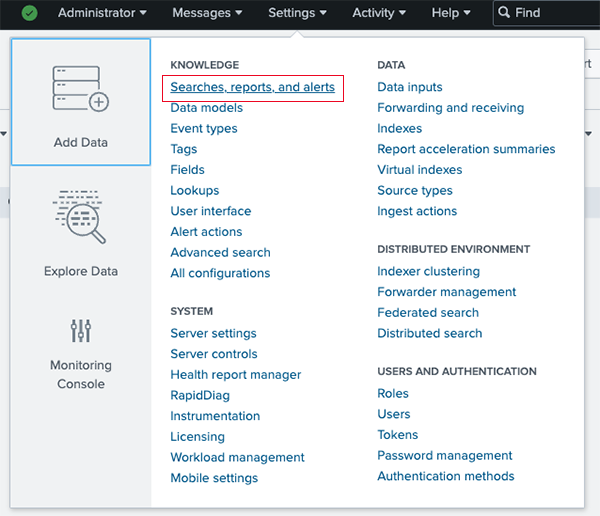This screenshot has width=600, height=516.
Task: Open the Roles page
Action: [x=393, y=393]
